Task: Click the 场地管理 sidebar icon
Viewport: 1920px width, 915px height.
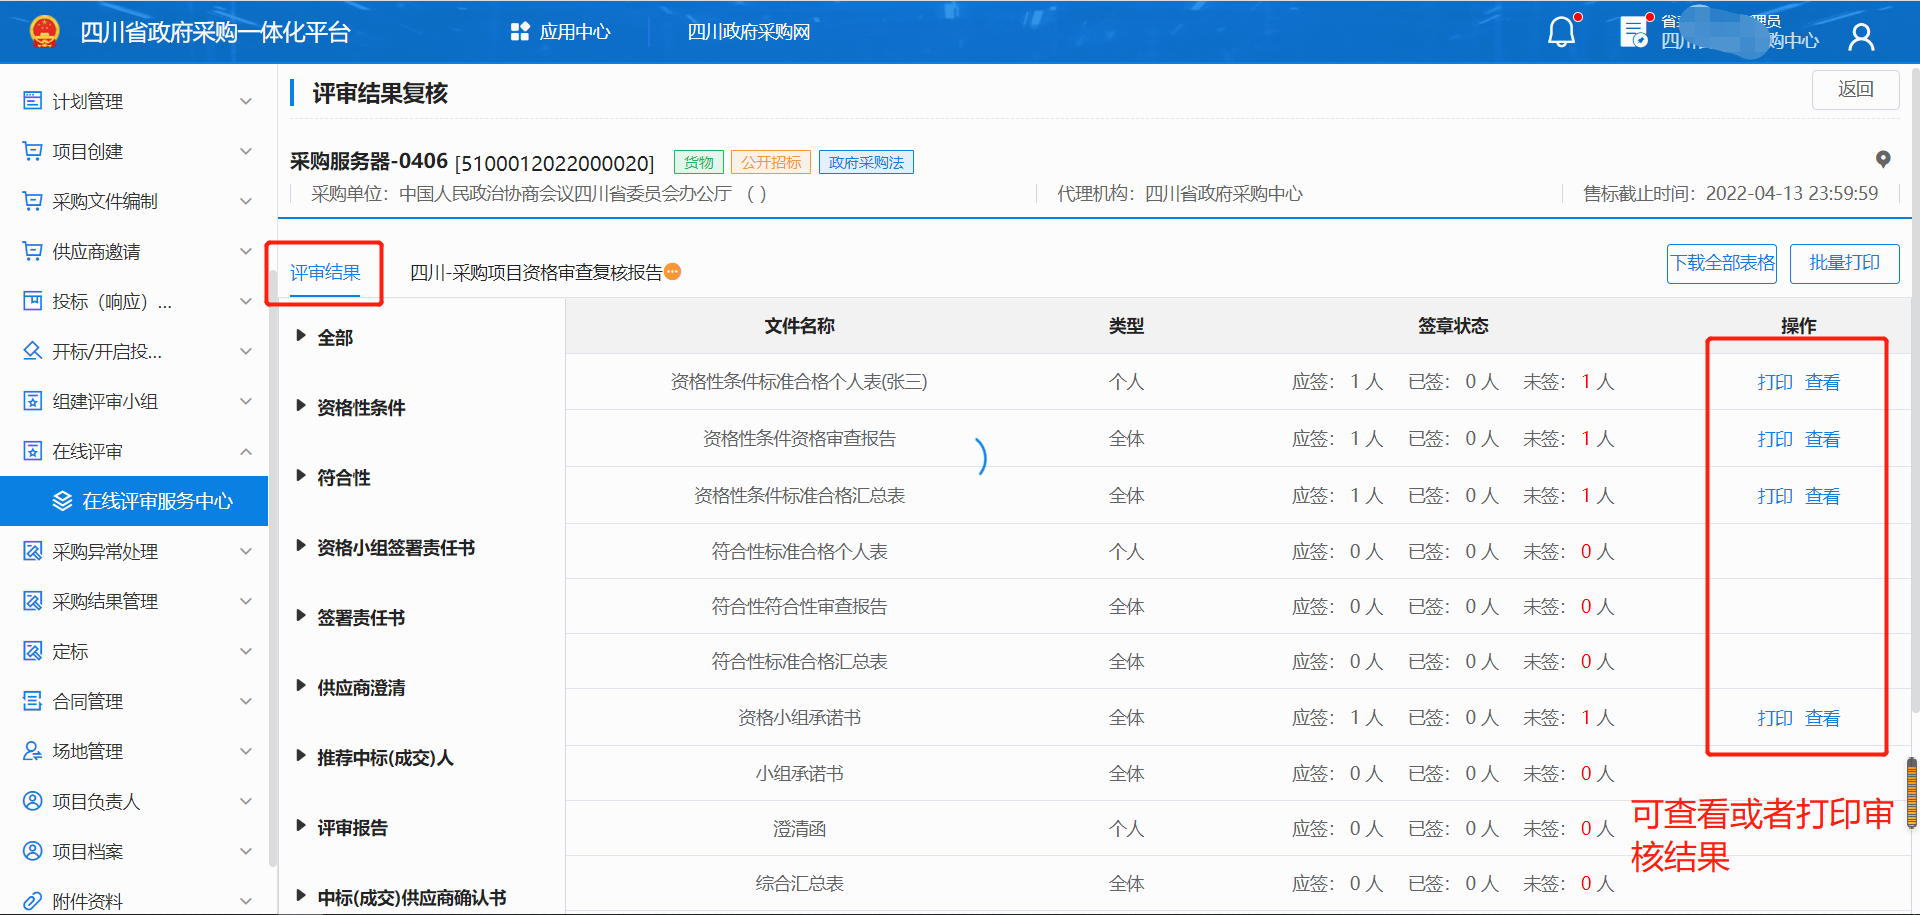Action: [33, 750]
